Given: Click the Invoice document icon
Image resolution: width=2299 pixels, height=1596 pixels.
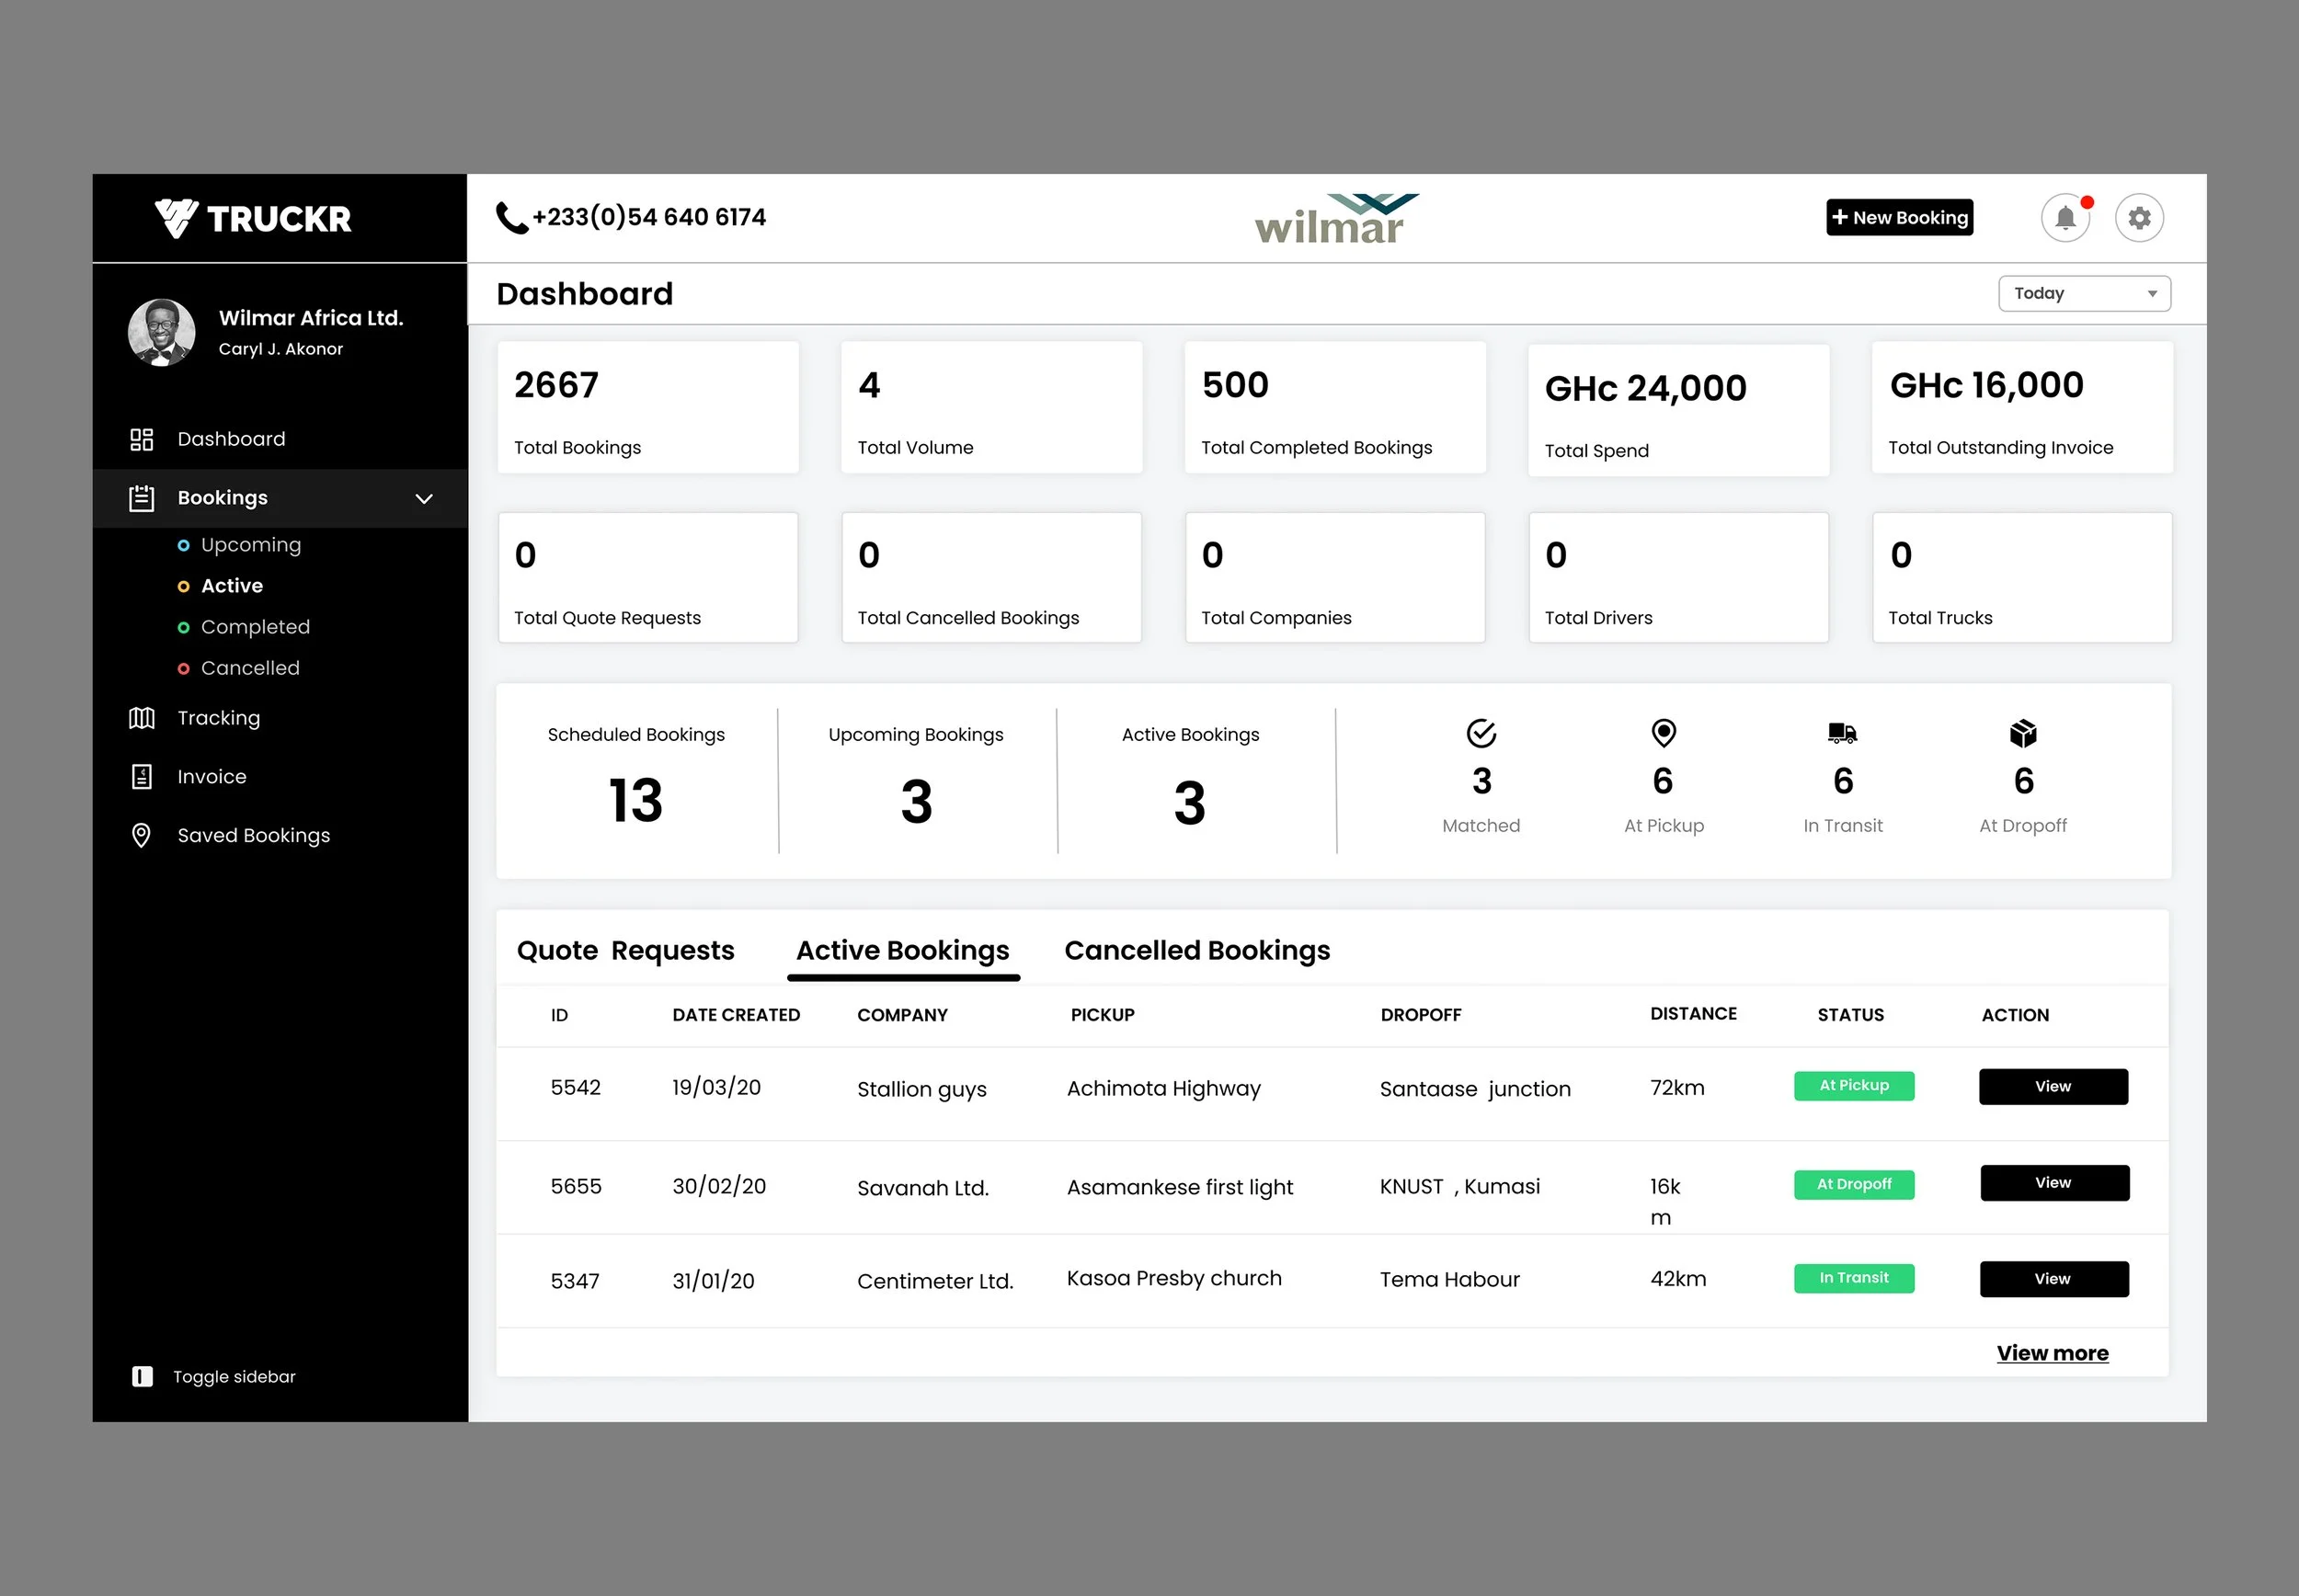Looking at the screenshot, I should pyautogui.click(x=142, y=777).
